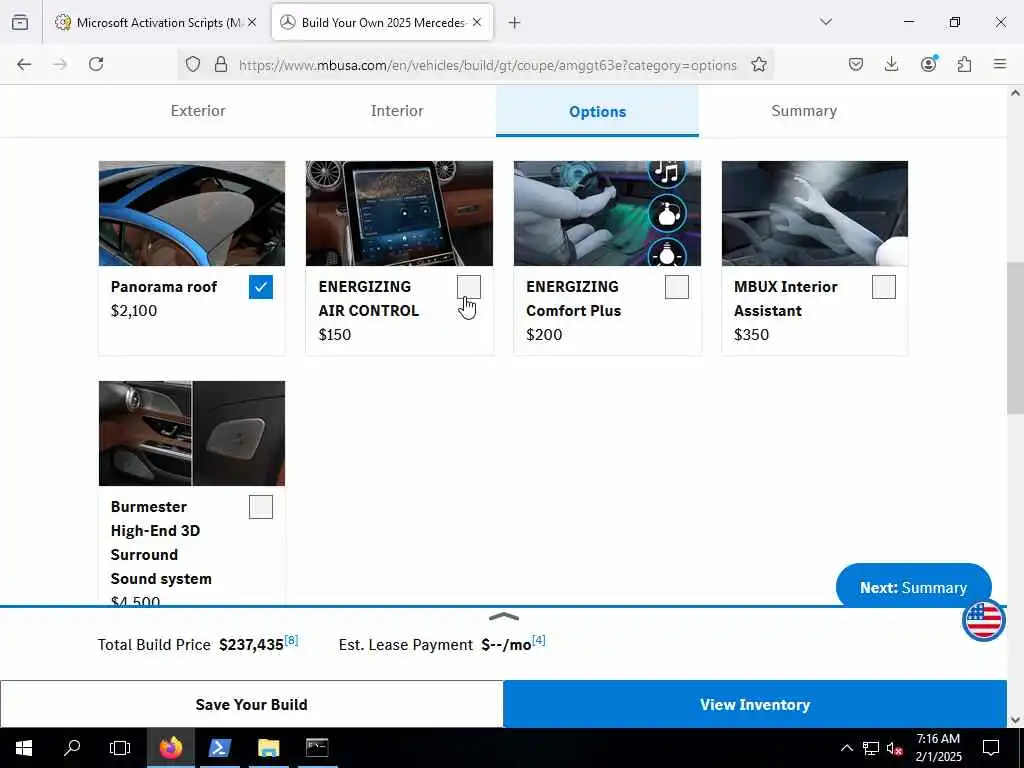Show site security info via the padlock icon
The image size is (1024, 768).
coord(221,64)
